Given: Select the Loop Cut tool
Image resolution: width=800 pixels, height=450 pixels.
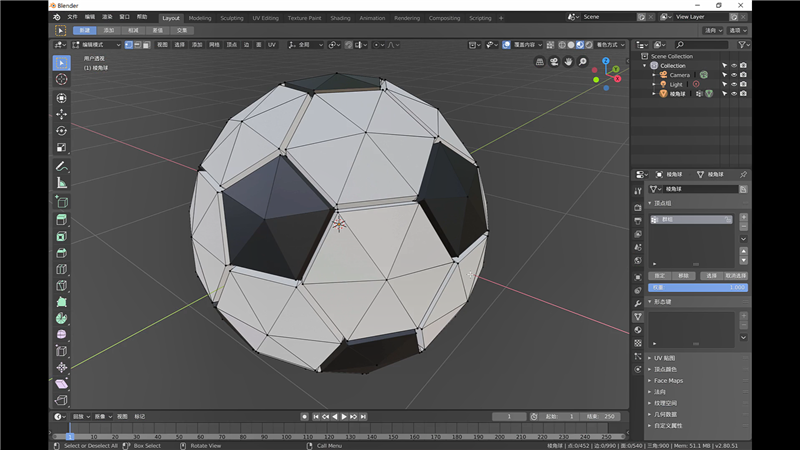Looking at the screenshot, I should (62, 269).
